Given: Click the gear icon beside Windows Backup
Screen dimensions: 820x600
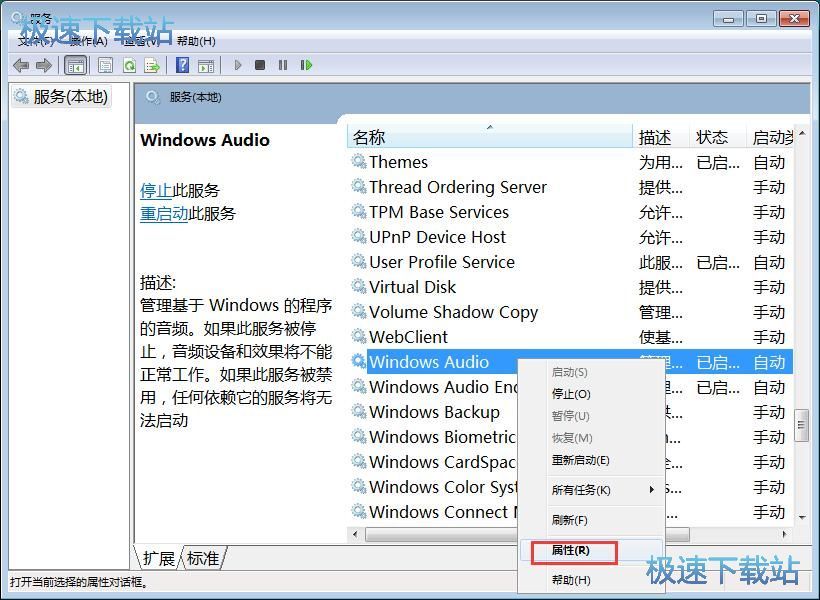Looking at the screenshot, I should 359,411.
